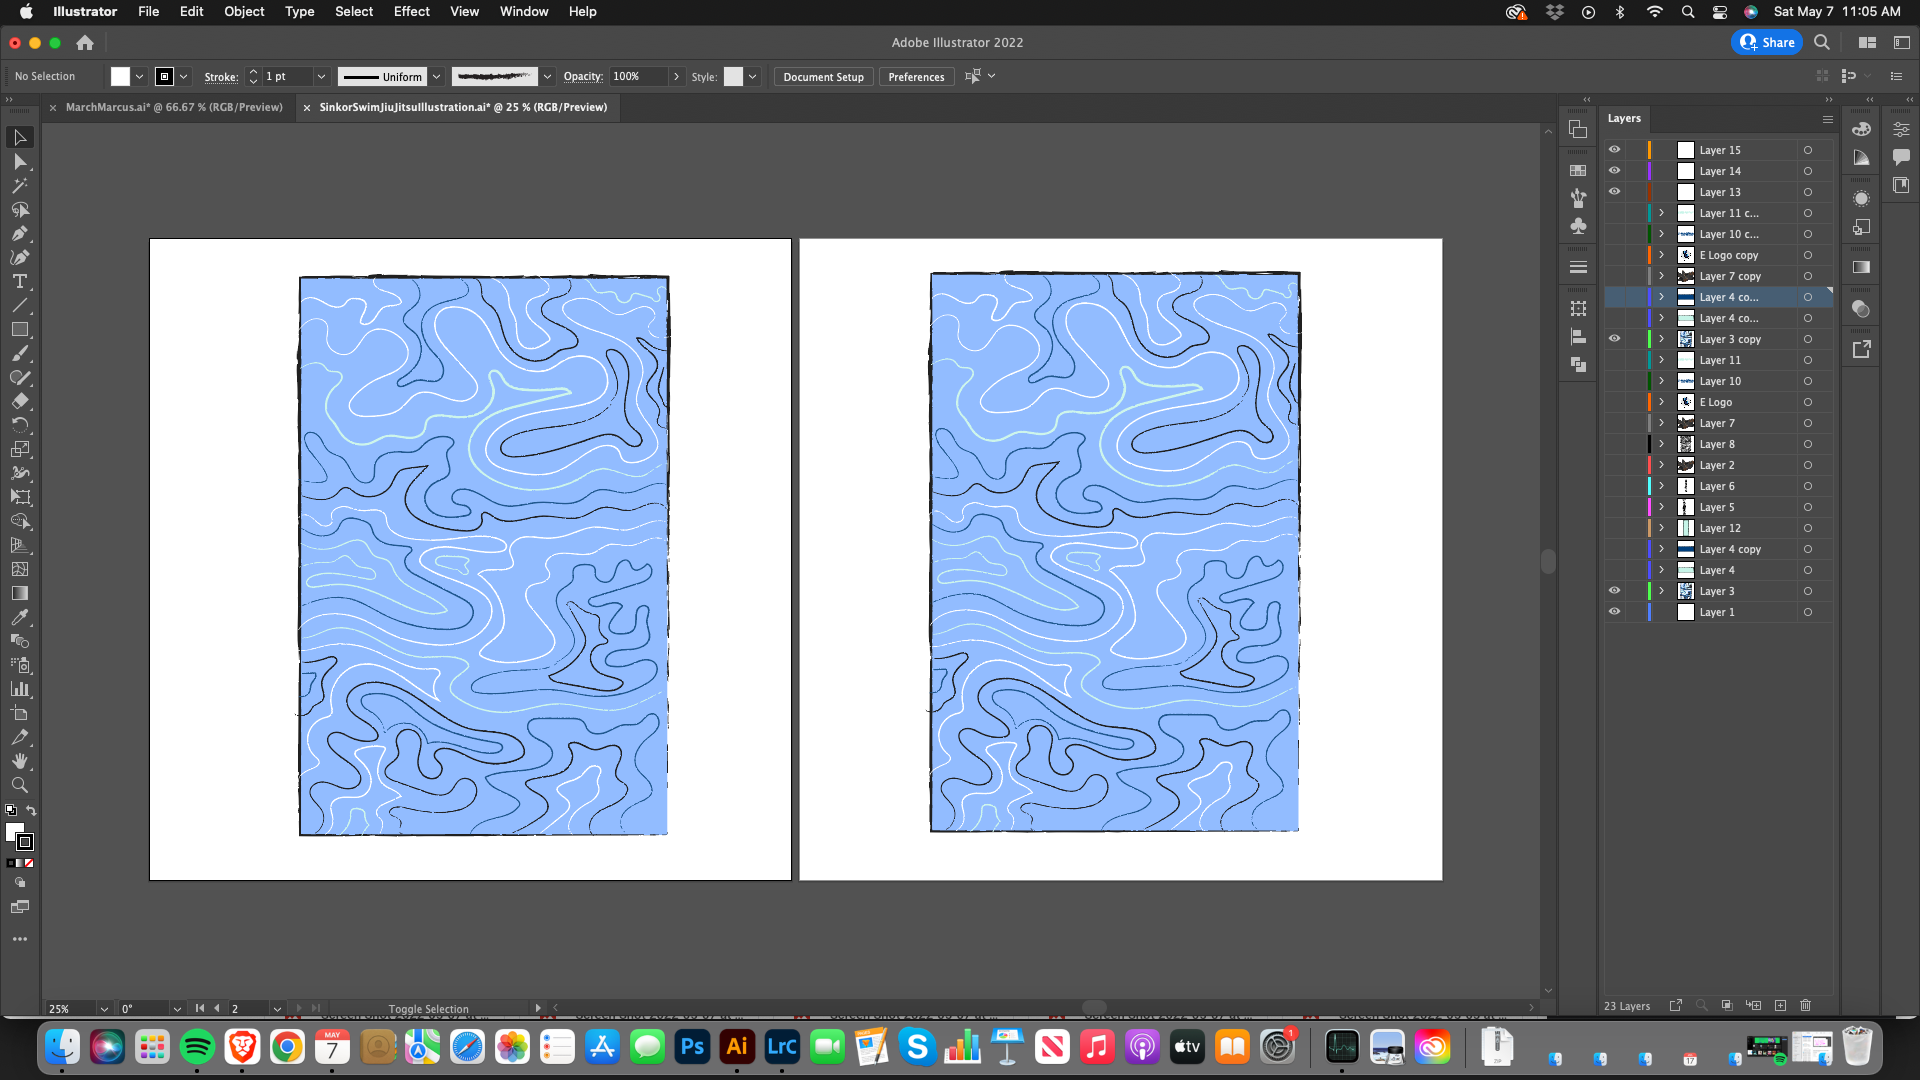Select the Zoom tool in toolbar

coord(19,786)
